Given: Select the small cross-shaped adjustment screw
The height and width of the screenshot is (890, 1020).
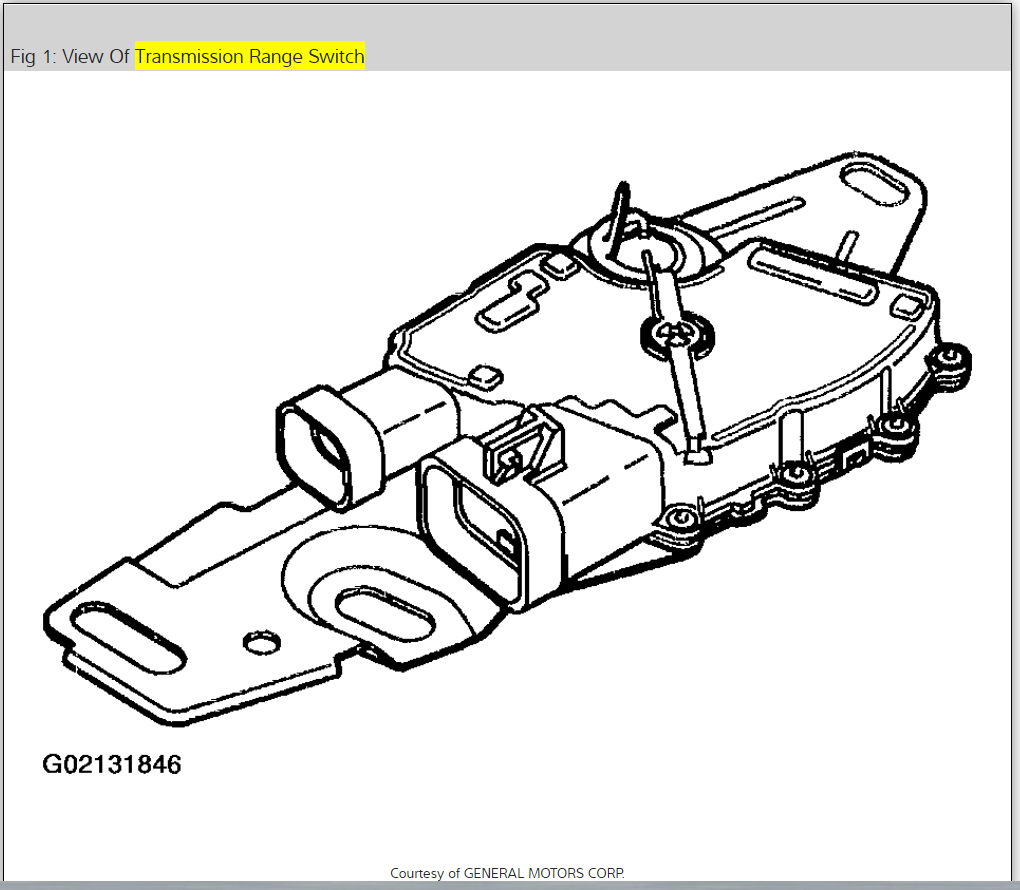Looking at the screenshot, I should 676,333.
